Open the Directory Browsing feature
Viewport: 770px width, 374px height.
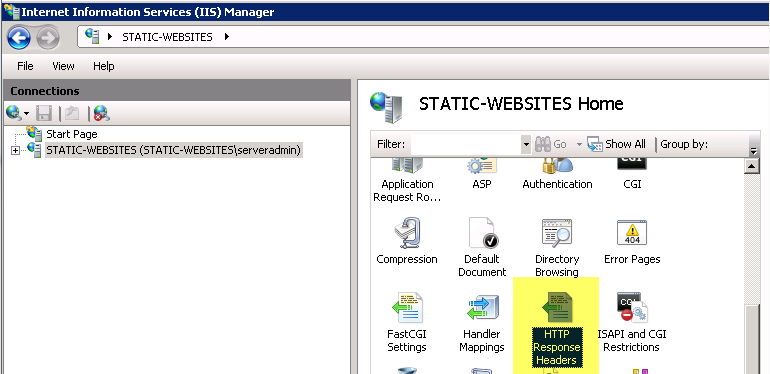tap(557, 248)
